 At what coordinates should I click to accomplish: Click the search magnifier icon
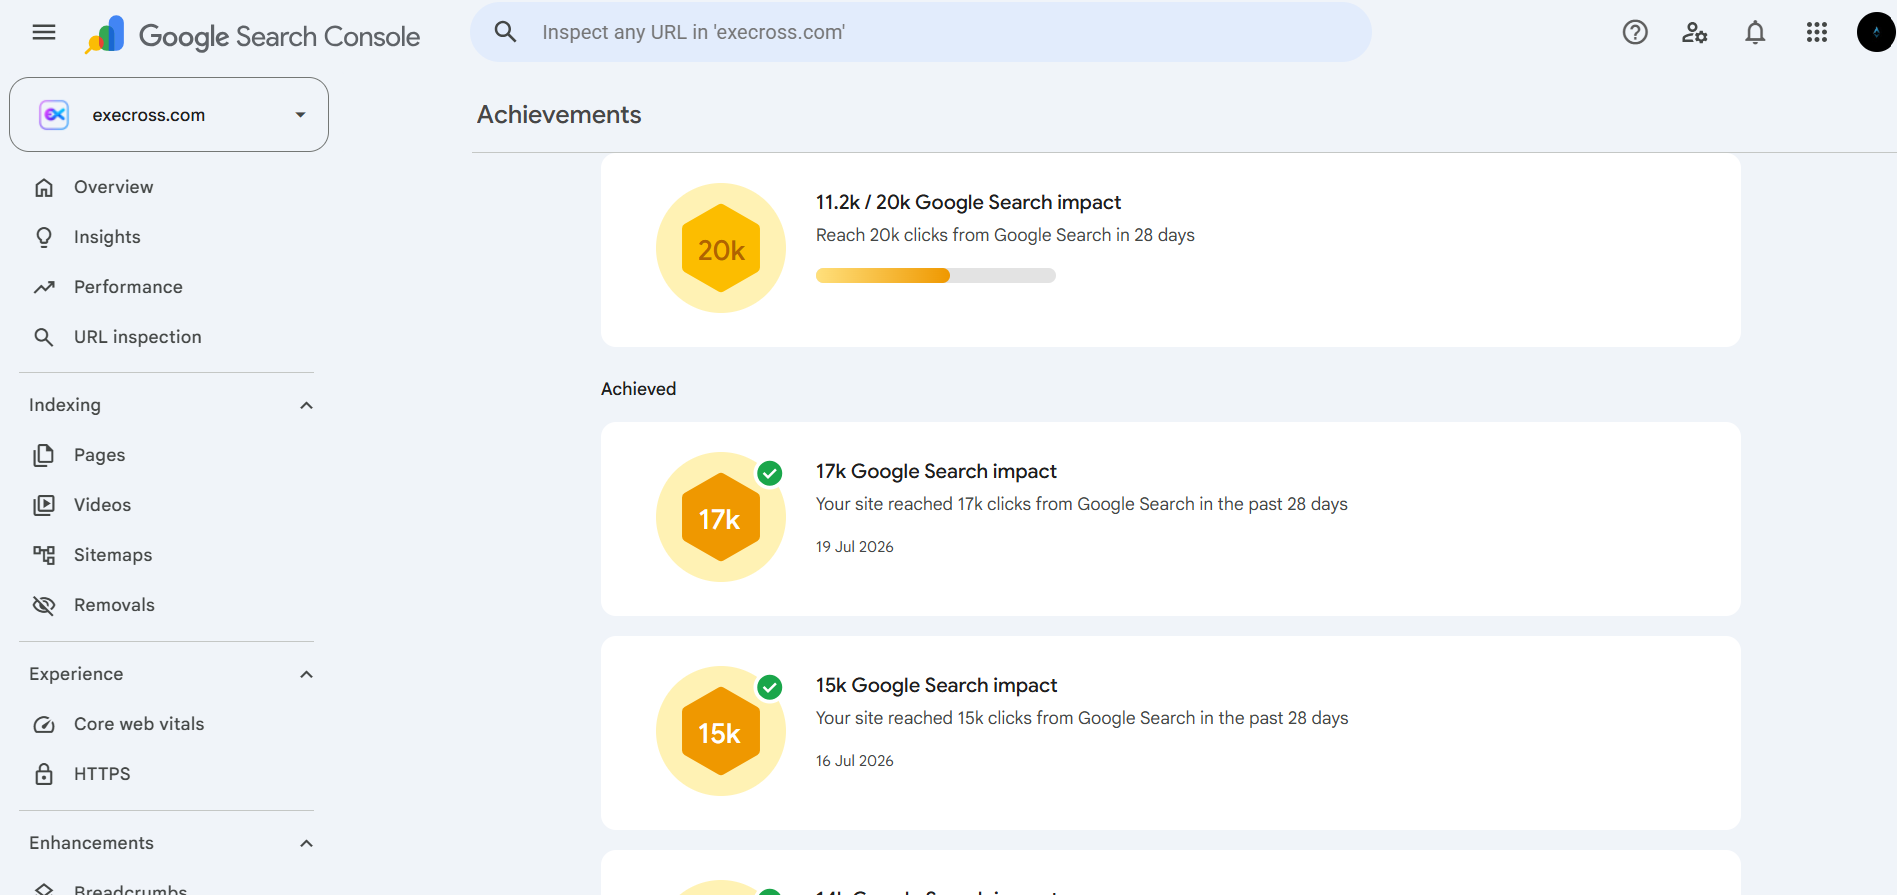(506, 32)
